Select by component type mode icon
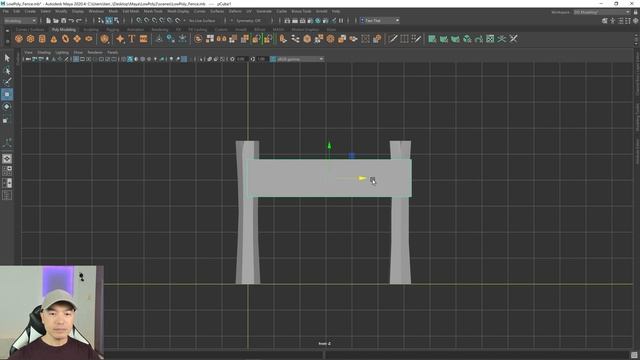Screen dimensions: 640x360 point(117,20)
